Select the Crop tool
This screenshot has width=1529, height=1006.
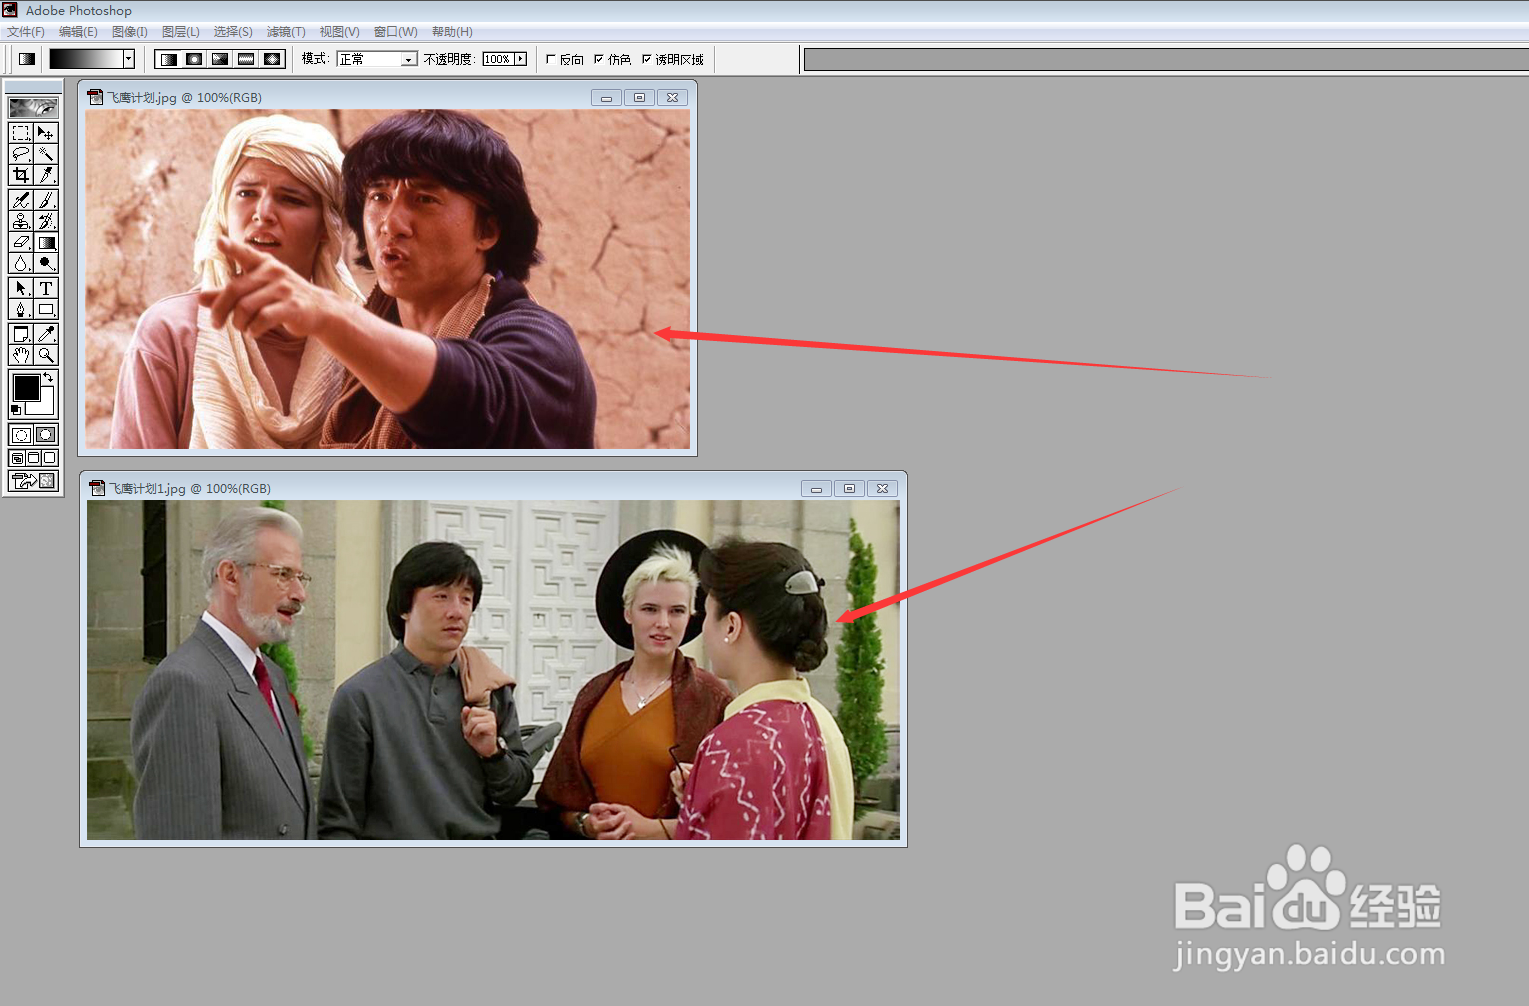point(21,175)
